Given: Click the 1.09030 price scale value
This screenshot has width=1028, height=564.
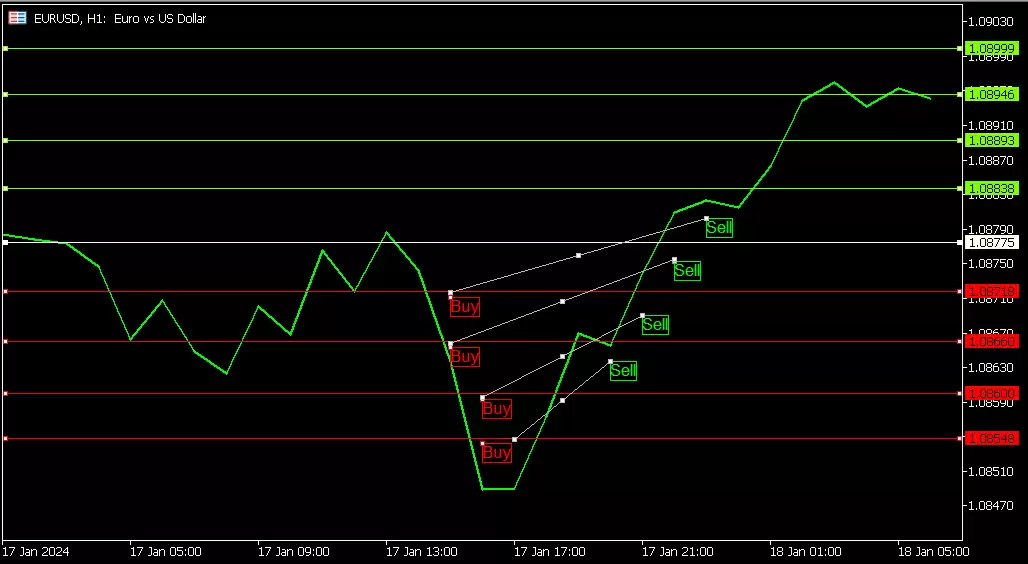Looking at the screenshot, I should [x=993, y=21].
